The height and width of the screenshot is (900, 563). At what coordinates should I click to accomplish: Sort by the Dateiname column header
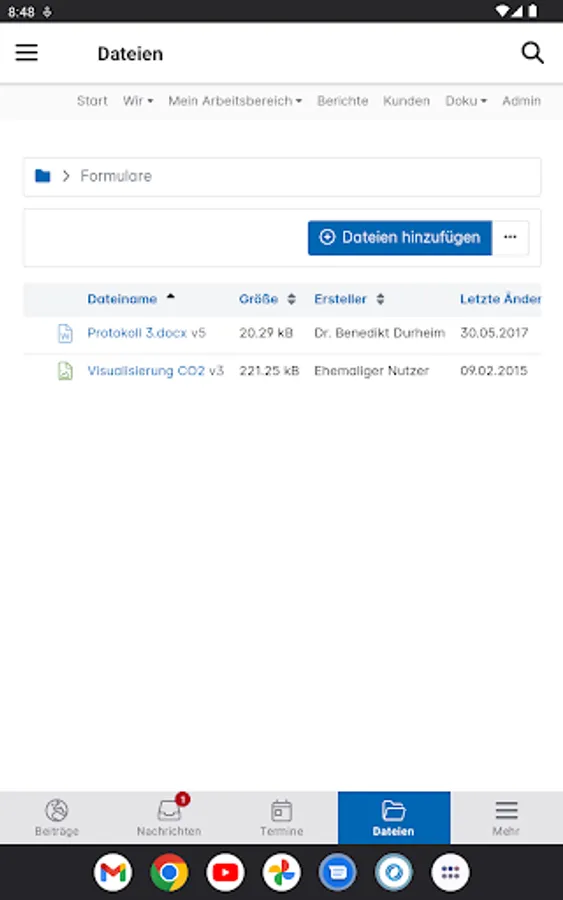[x=122, y=299]
